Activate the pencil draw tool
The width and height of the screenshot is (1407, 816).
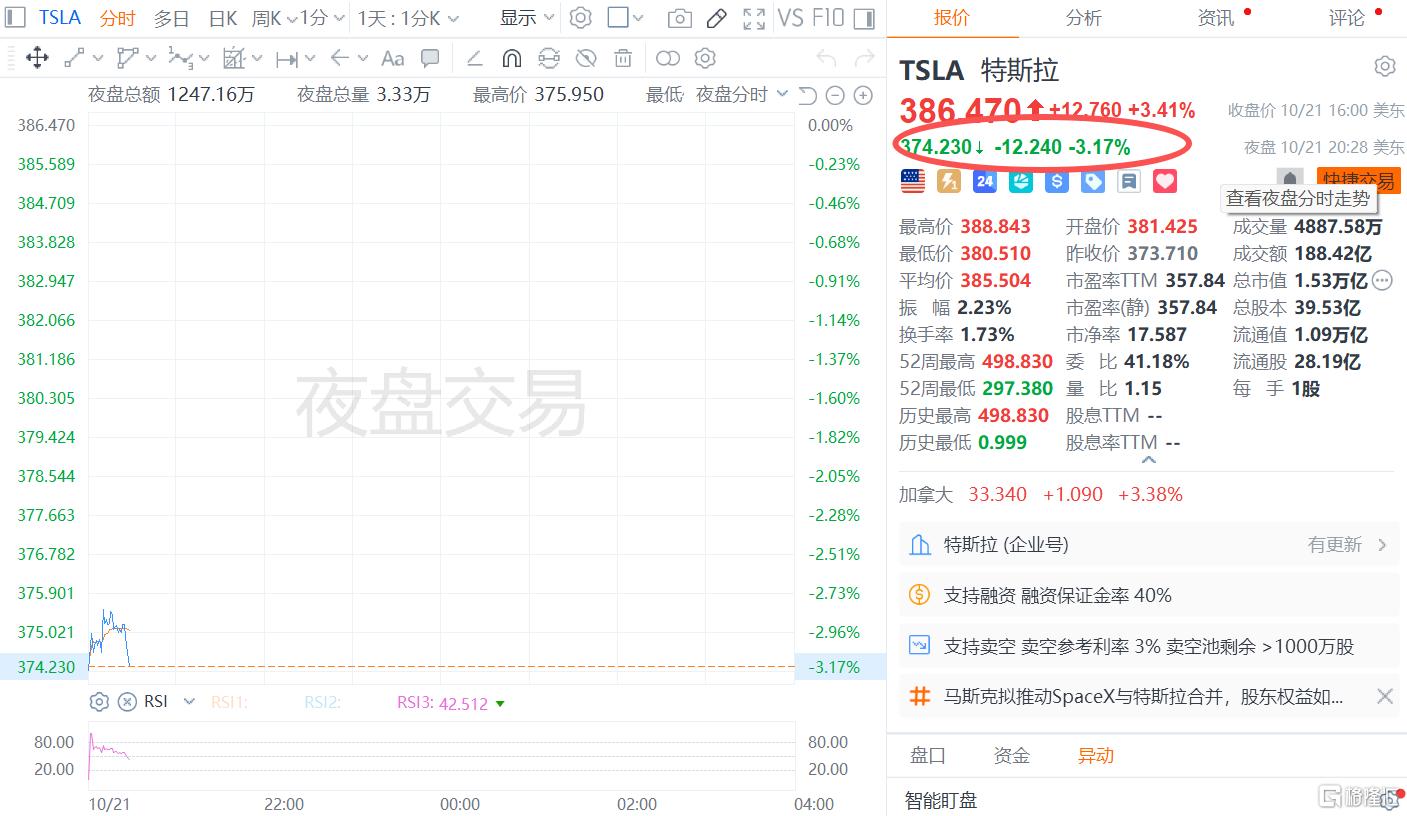click(716, 18)
